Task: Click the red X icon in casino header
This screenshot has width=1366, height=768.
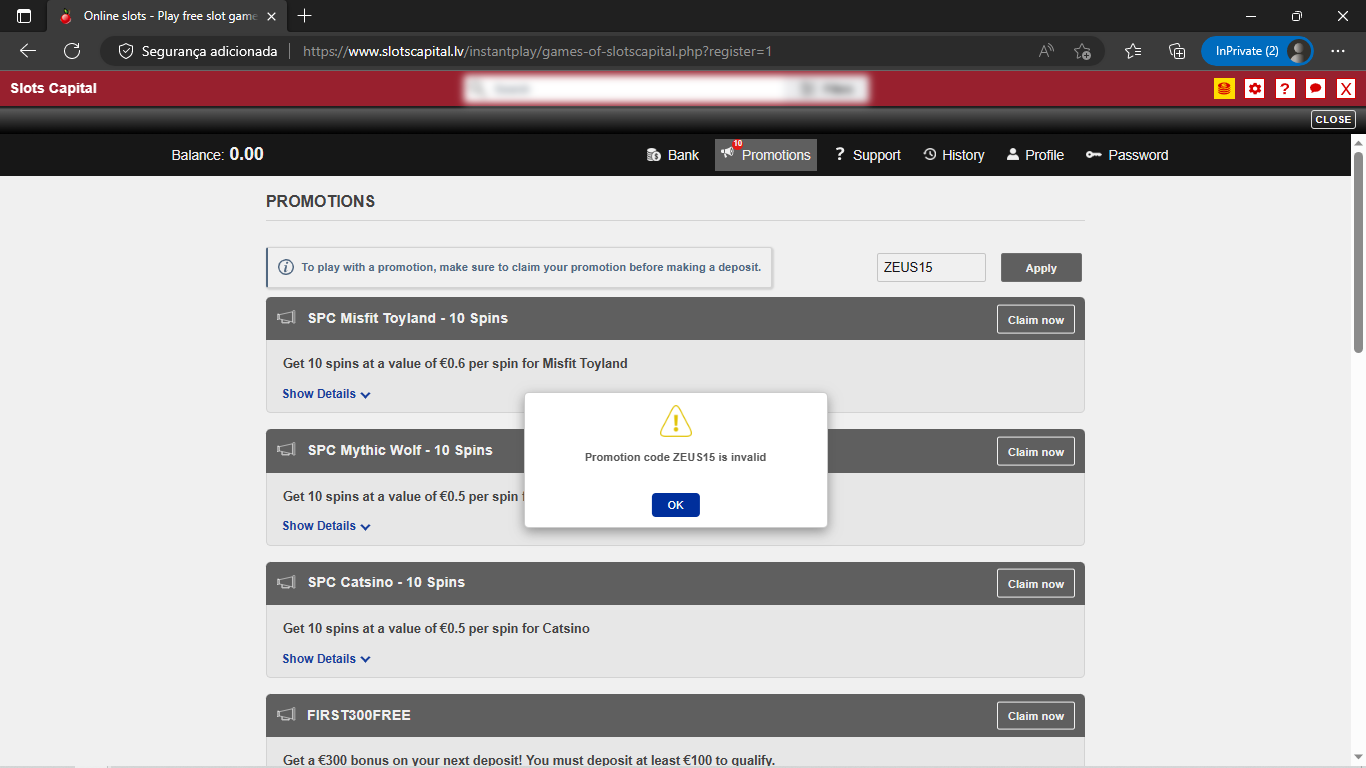Action: (x=1346, y=89)
